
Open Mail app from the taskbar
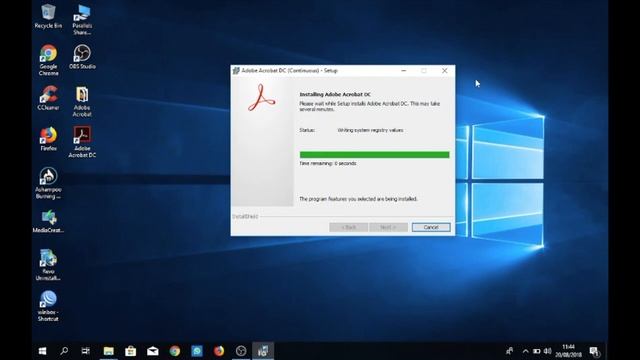click(153, 351)
